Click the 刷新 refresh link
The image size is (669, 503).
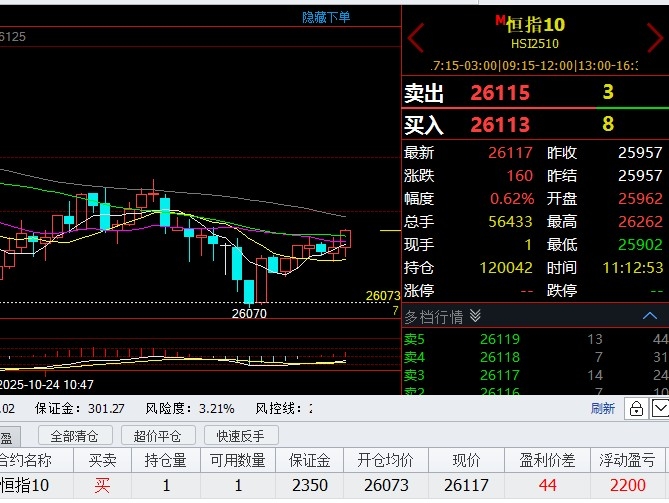pos(602,408)
